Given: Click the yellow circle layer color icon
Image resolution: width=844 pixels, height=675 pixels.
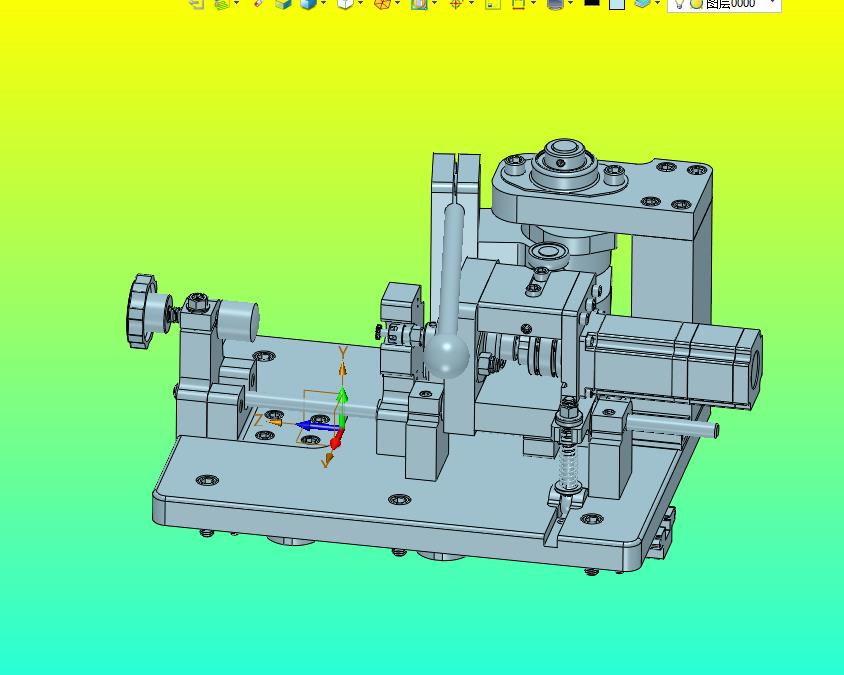Looking at the screenshot, I should pyautogui.click(x=697, y=4).
